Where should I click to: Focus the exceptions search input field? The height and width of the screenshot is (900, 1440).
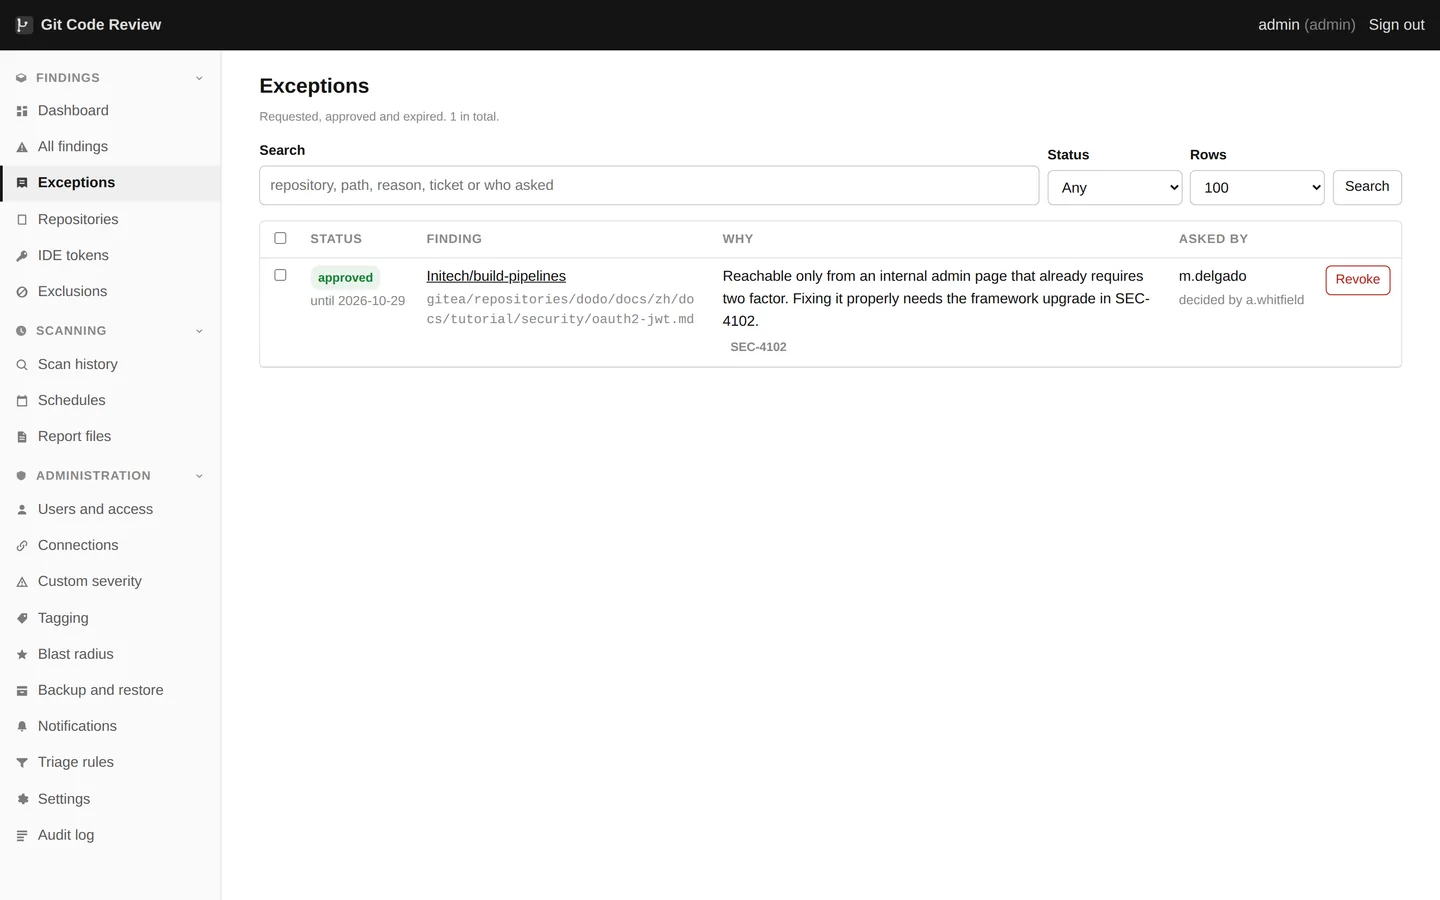[x=649, y=186]
